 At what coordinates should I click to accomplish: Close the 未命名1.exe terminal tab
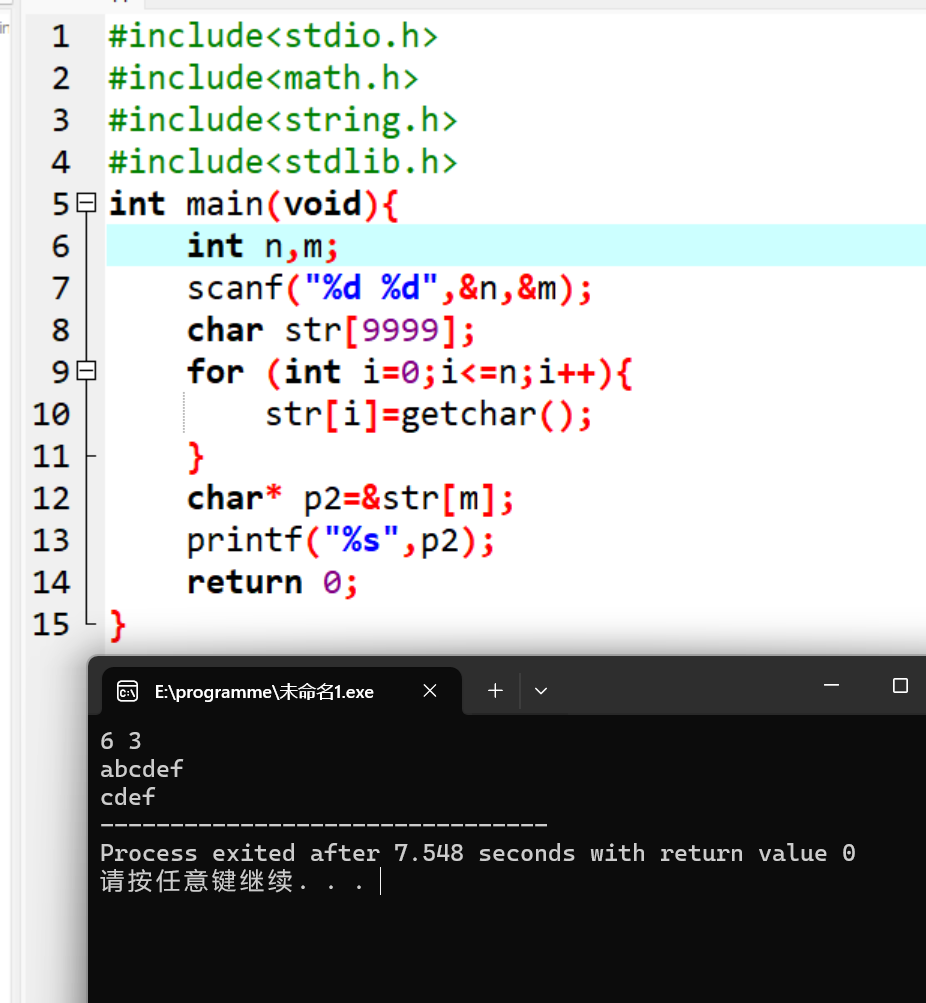click(x=430, y=691)
